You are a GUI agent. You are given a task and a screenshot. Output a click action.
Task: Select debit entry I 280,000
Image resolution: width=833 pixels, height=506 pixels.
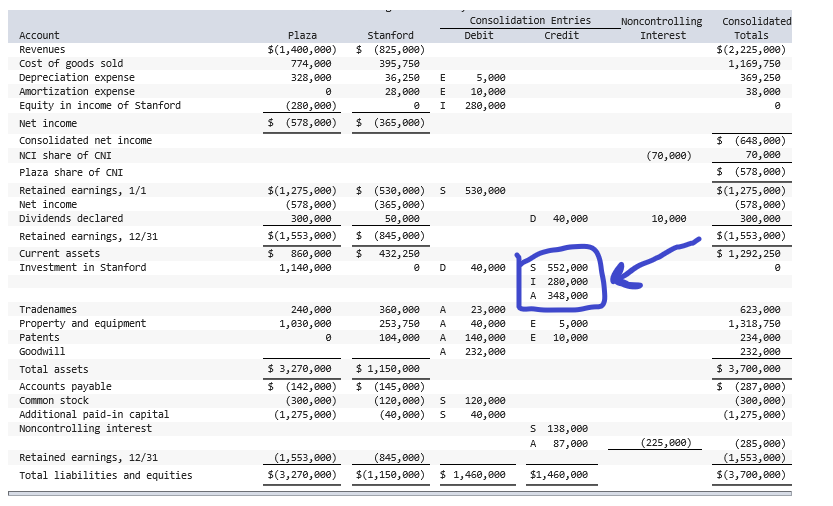pyautogui.click(x=473, y=105)
